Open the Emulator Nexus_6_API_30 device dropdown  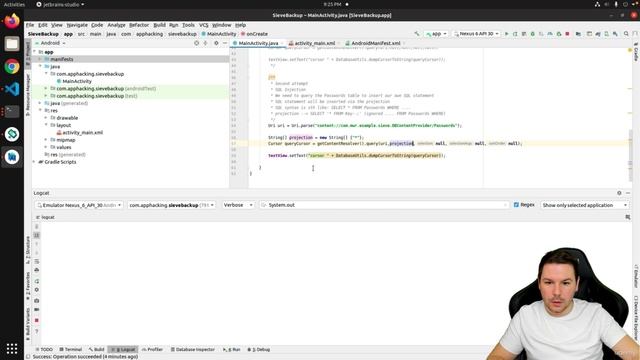[x=79, y=205]
